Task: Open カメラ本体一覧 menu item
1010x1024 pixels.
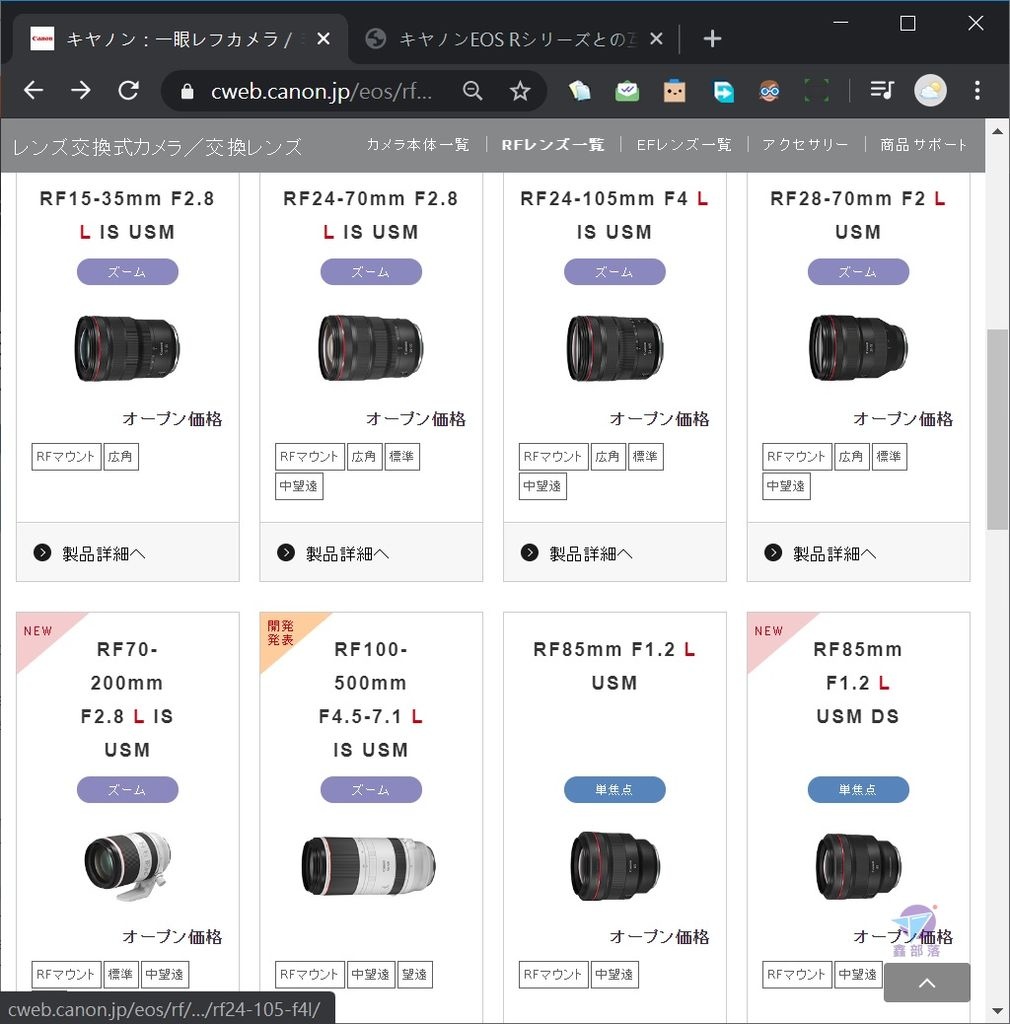Action: 417,144
